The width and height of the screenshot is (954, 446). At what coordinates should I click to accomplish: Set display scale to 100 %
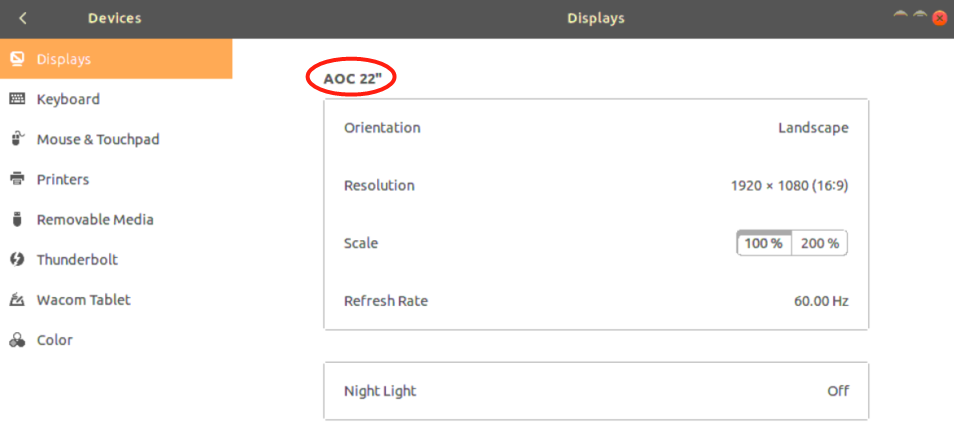click(x=764, y=243)
